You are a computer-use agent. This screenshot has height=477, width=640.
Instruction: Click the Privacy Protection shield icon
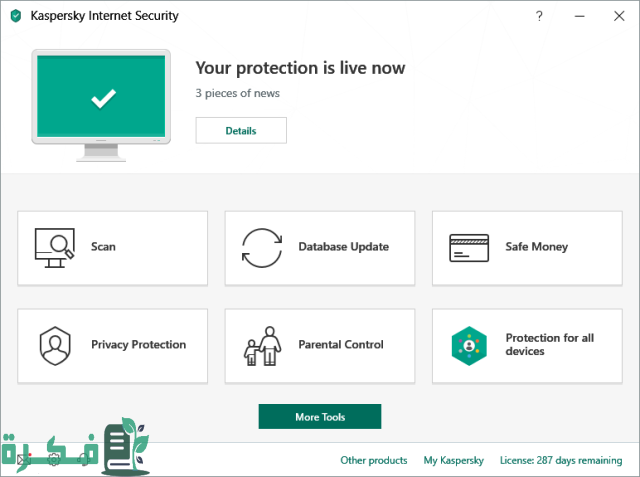(54, 345)
